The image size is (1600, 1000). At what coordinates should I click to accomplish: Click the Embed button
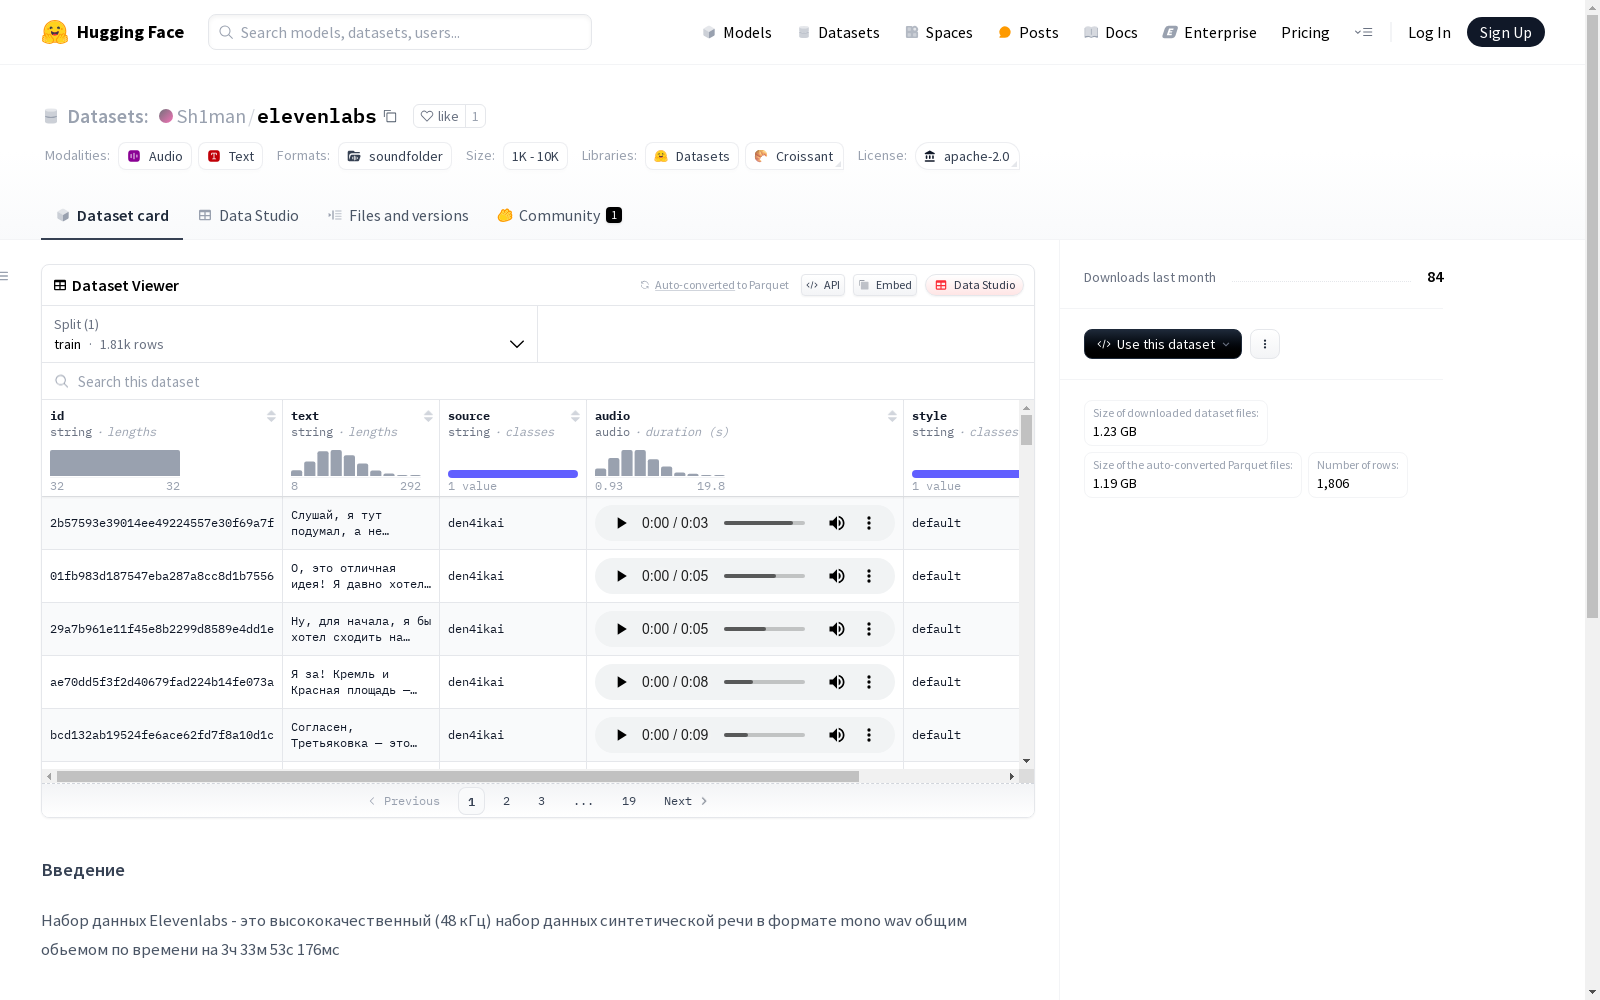tap(885, 285)
